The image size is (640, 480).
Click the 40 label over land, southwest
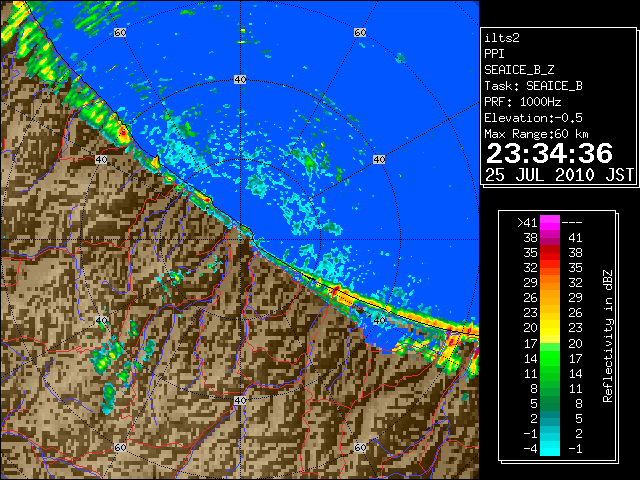101,320
